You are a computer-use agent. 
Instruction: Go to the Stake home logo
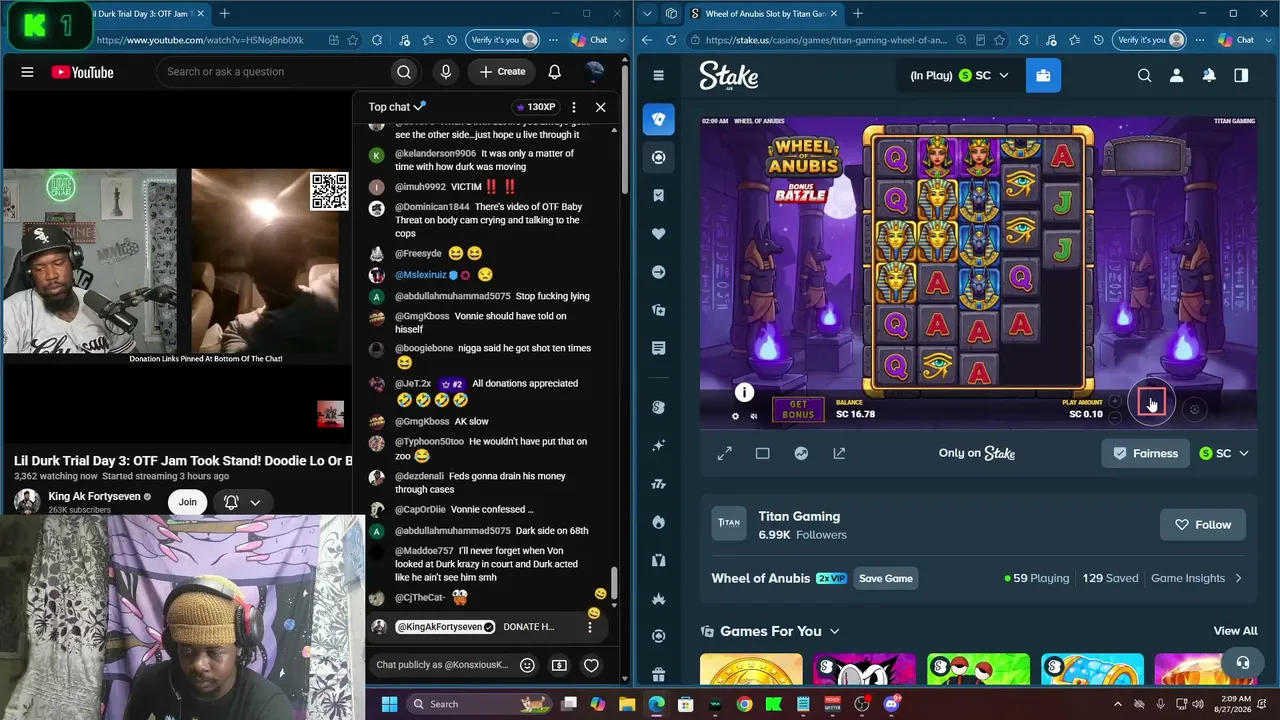(x=729, y=75)
